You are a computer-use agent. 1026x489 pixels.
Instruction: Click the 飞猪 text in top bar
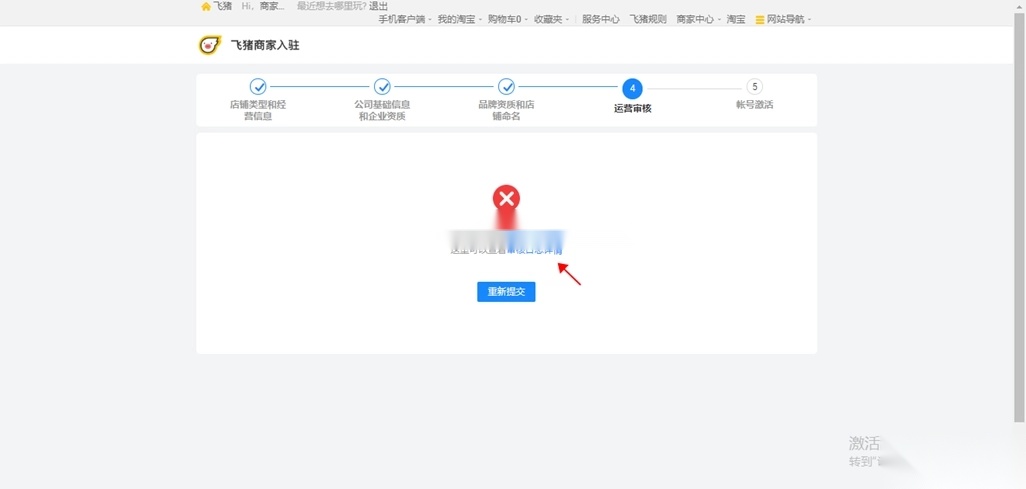click(x=222, y=6)
